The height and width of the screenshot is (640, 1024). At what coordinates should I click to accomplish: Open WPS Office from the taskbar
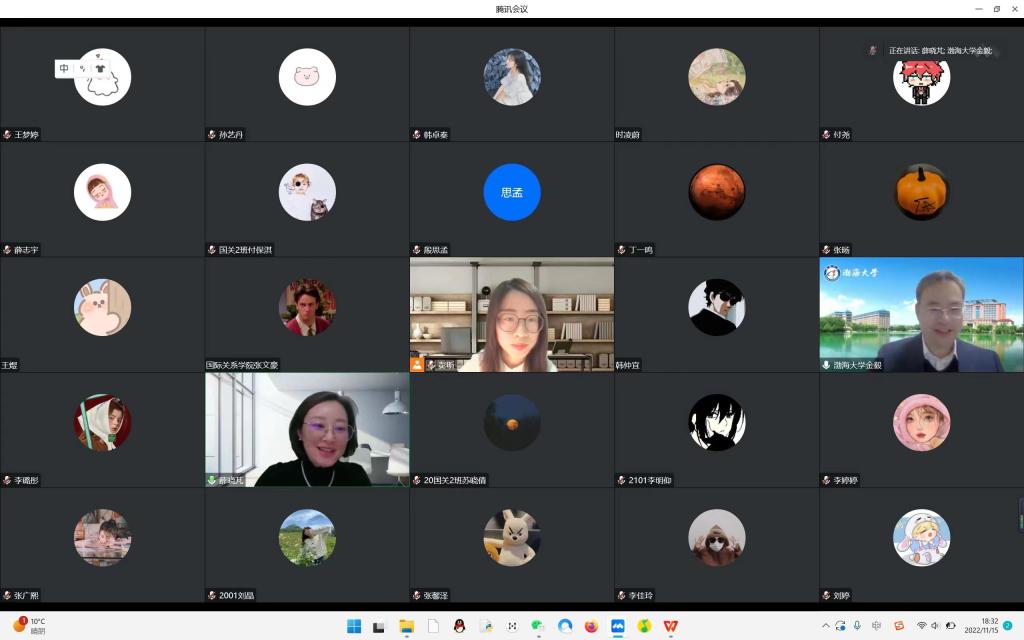(671, 626)
